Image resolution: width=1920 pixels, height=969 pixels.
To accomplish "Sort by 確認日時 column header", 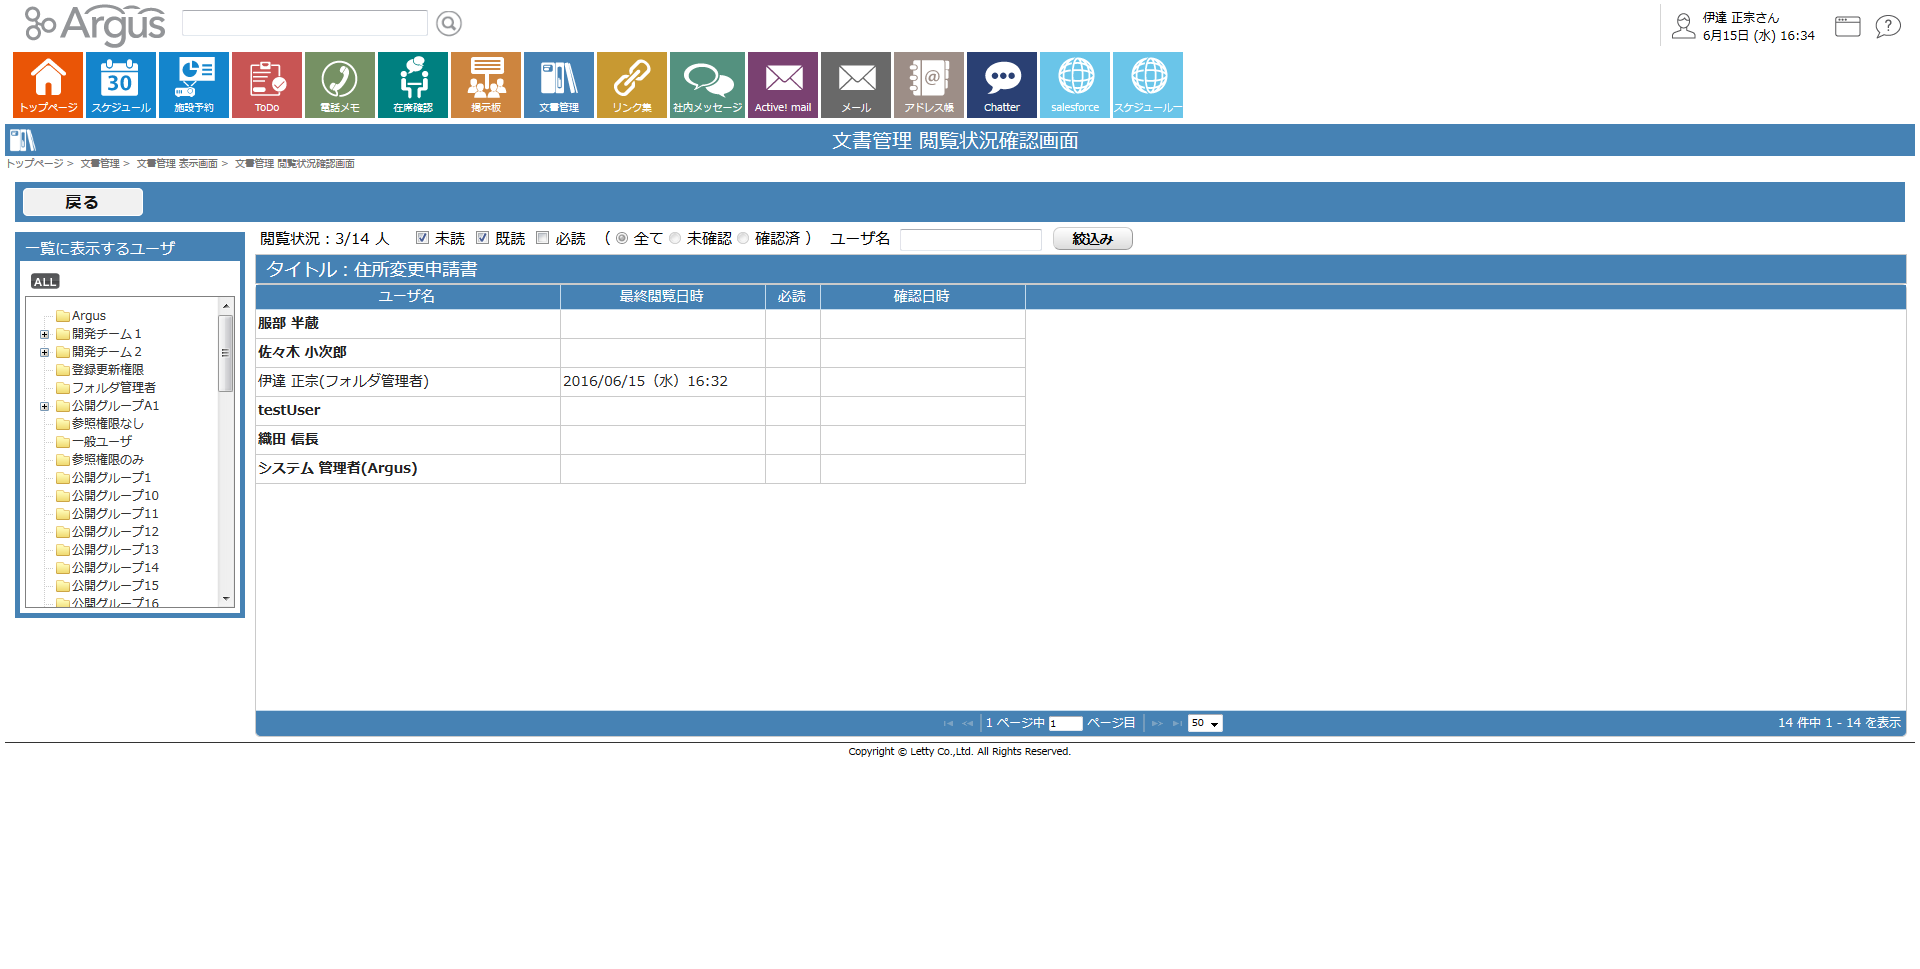I will (923, 297).
